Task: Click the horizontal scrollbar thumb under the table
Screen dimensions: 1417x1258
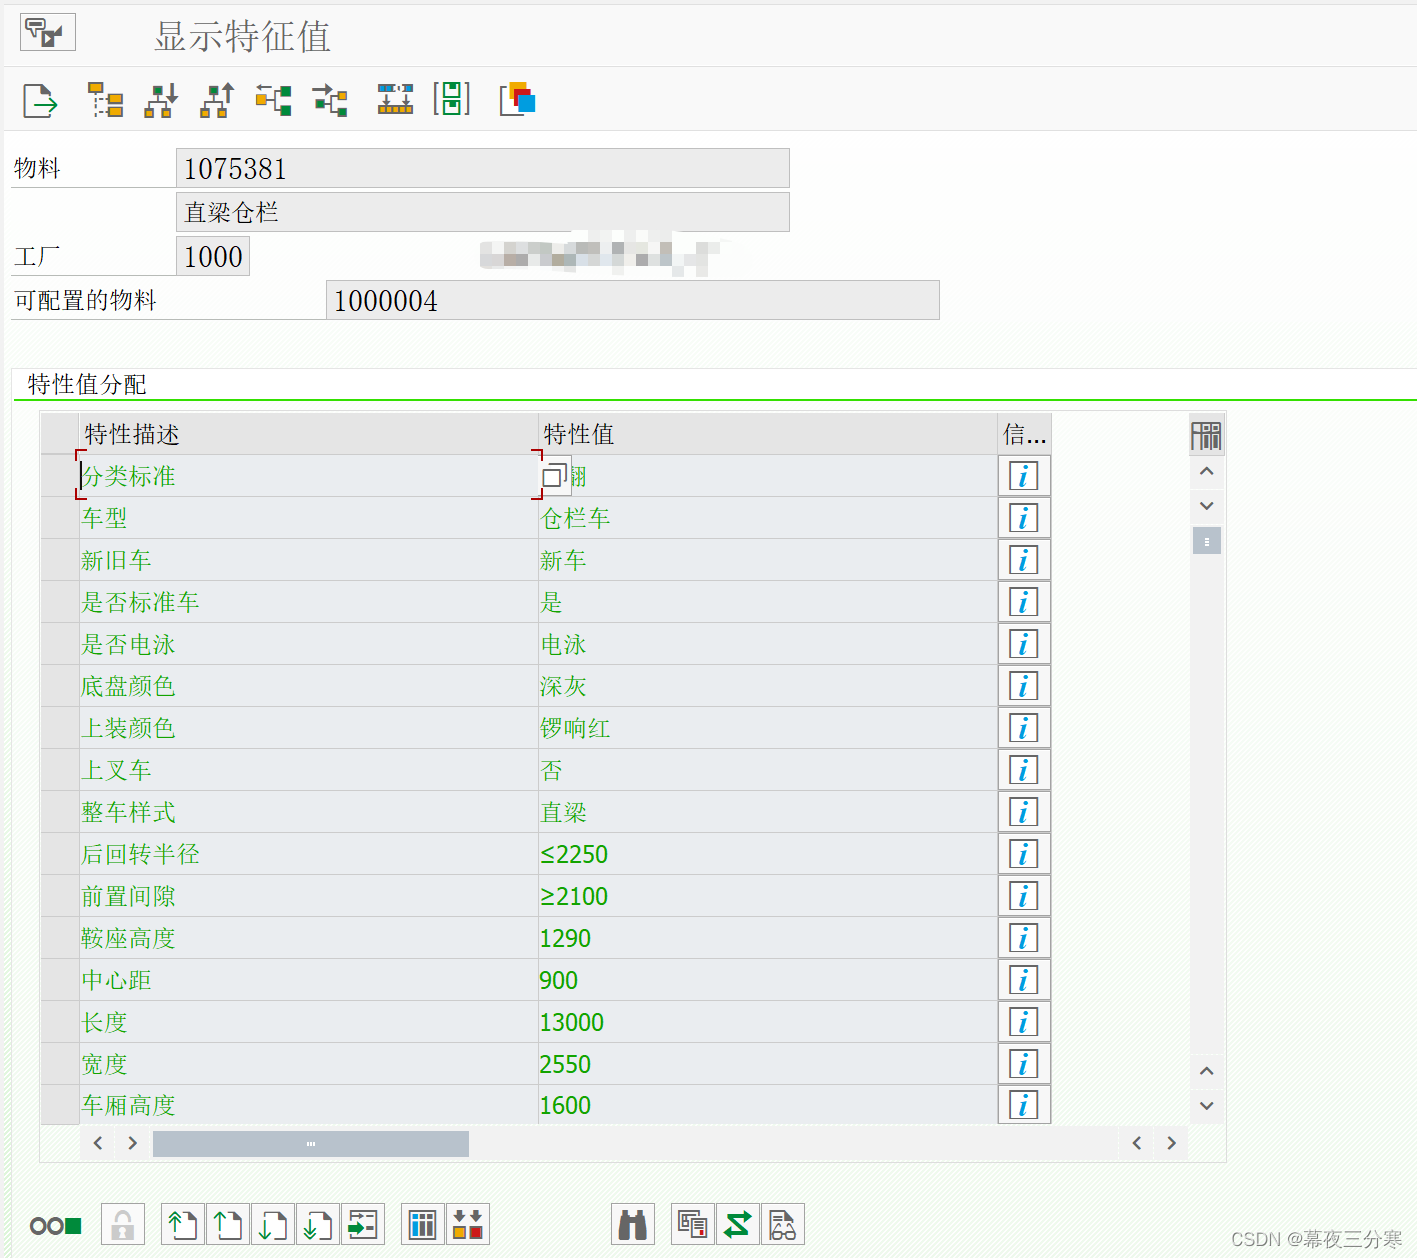Action: pos(311,1143)
